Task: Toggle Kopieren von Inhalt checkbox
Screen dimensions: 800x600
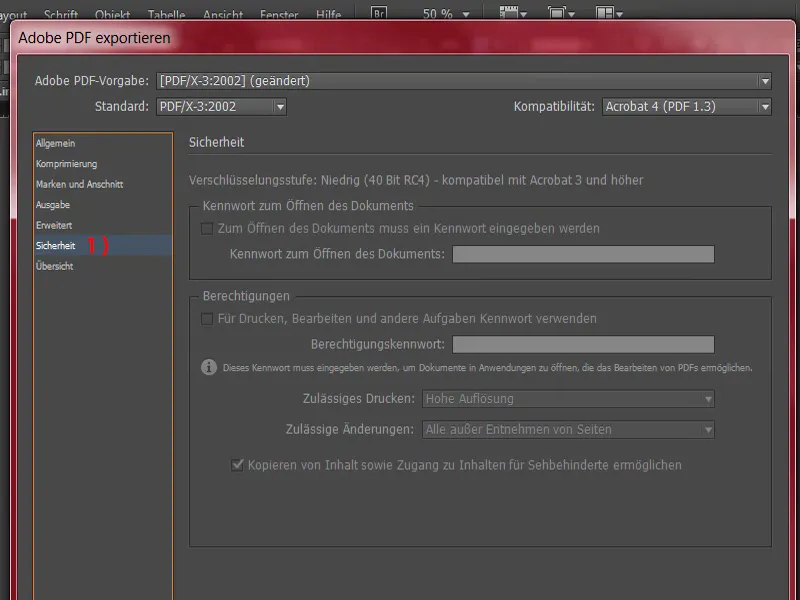Action: (237, 465)
